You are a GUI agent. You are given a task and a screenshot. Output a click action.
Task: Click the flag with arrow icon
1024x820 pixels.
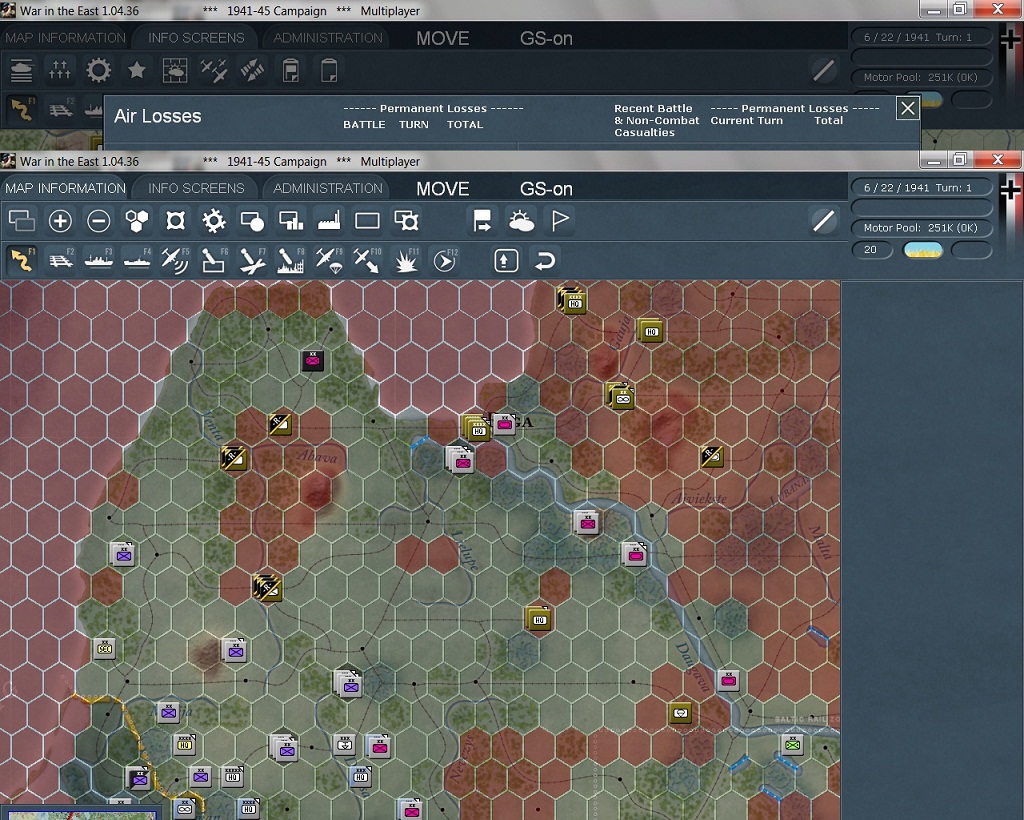[x=482, y=221]
